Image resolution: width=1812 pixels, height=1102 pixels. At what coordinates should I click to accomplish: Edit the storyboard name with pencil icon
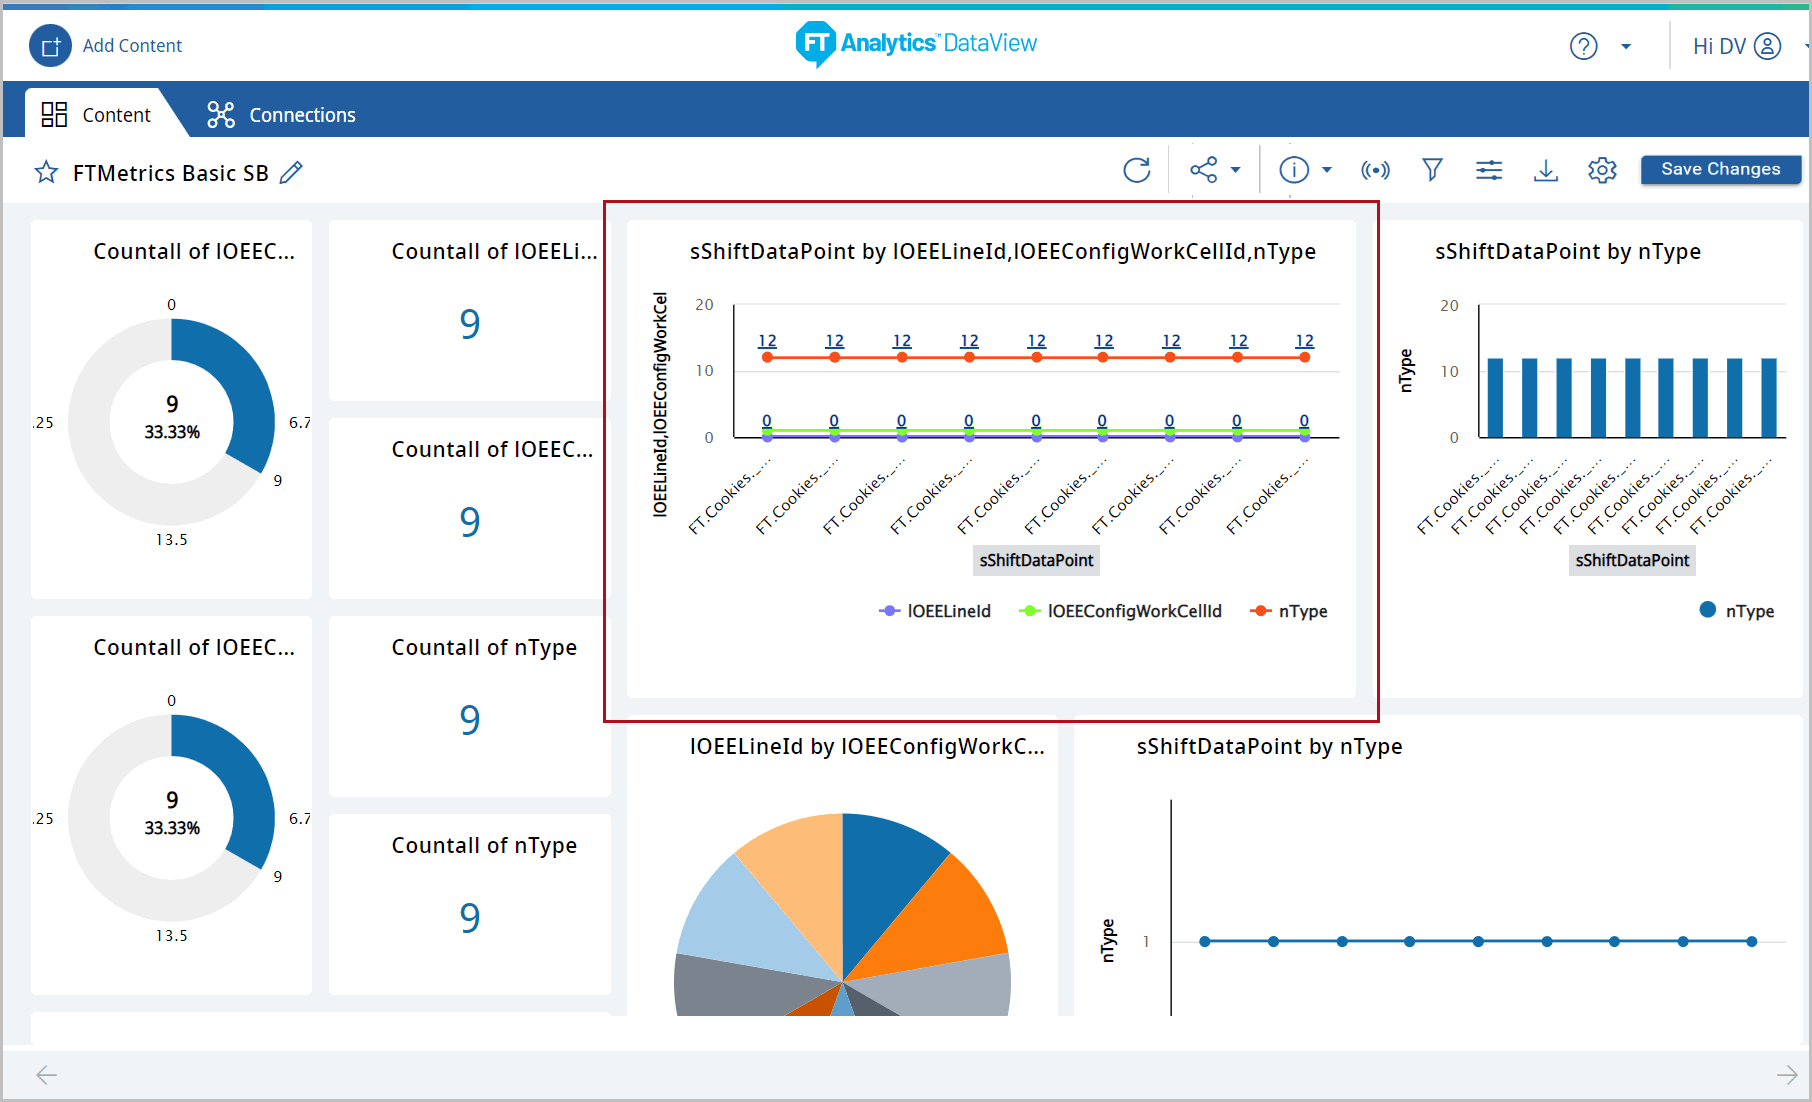(x=291, y=173)
